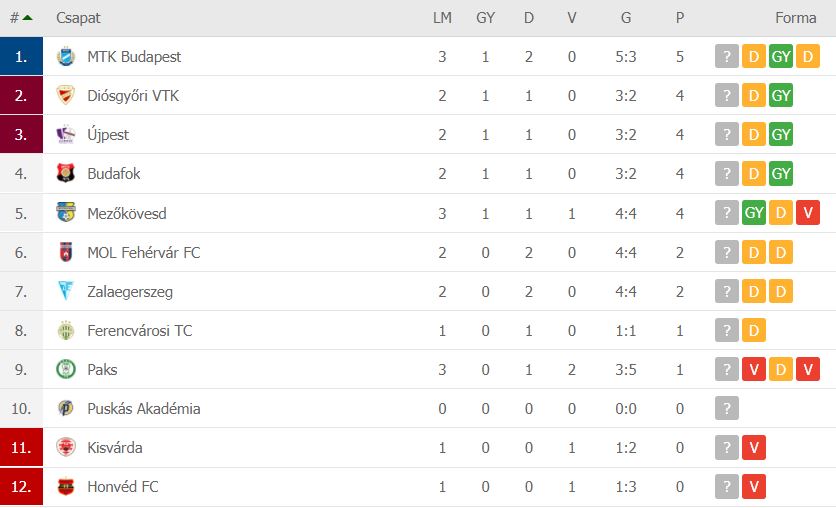Click the Diósgyőri VTK team logo
The width and height of the screenshot is (836, 508).
[66, 95]
